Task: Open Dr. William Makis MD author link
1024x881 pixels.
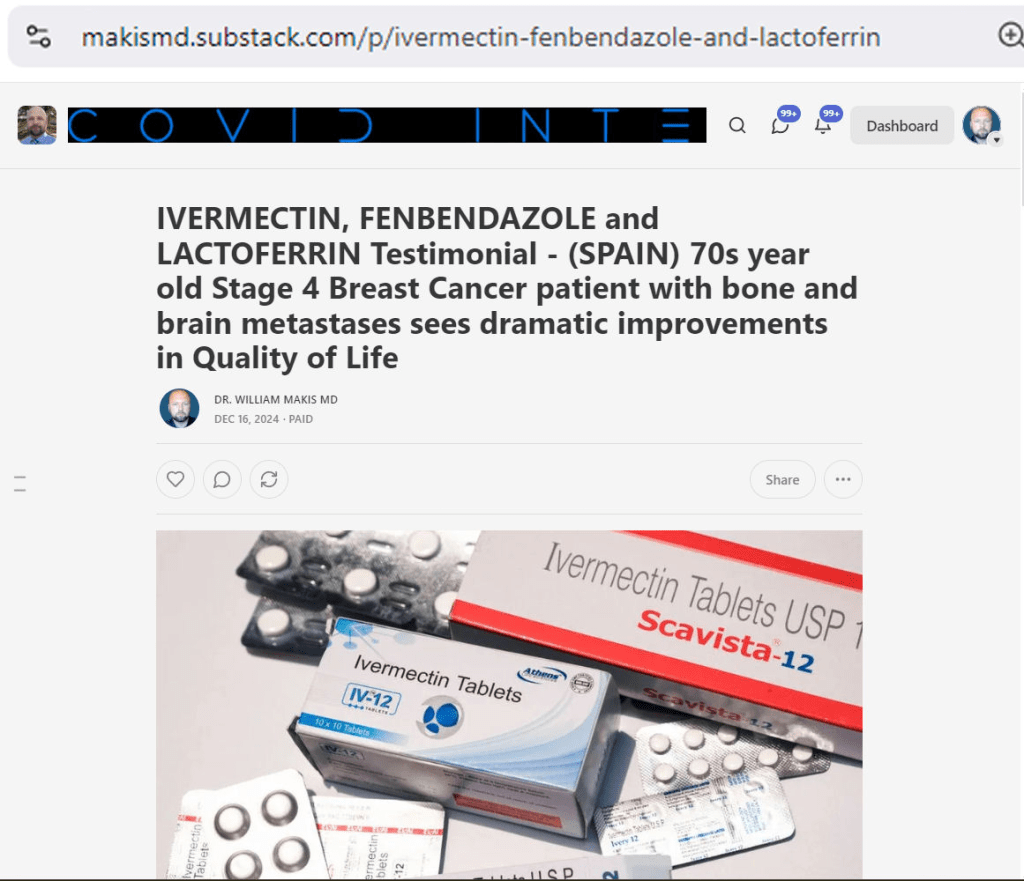Action: click(276, 400)
